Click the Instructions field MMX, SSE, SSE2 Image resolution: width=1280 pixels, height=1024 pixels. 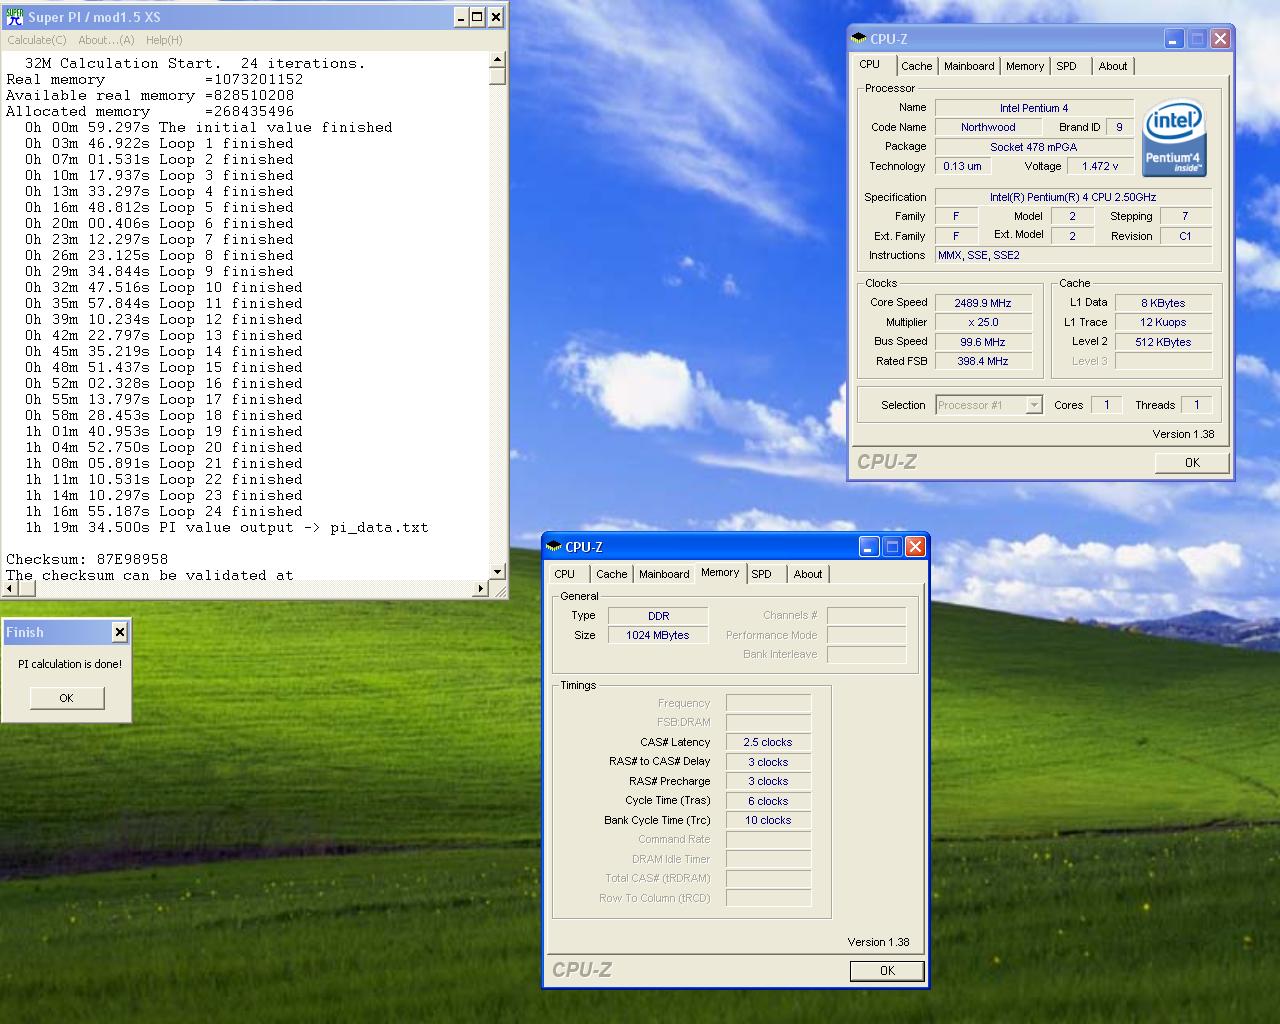1073,255
